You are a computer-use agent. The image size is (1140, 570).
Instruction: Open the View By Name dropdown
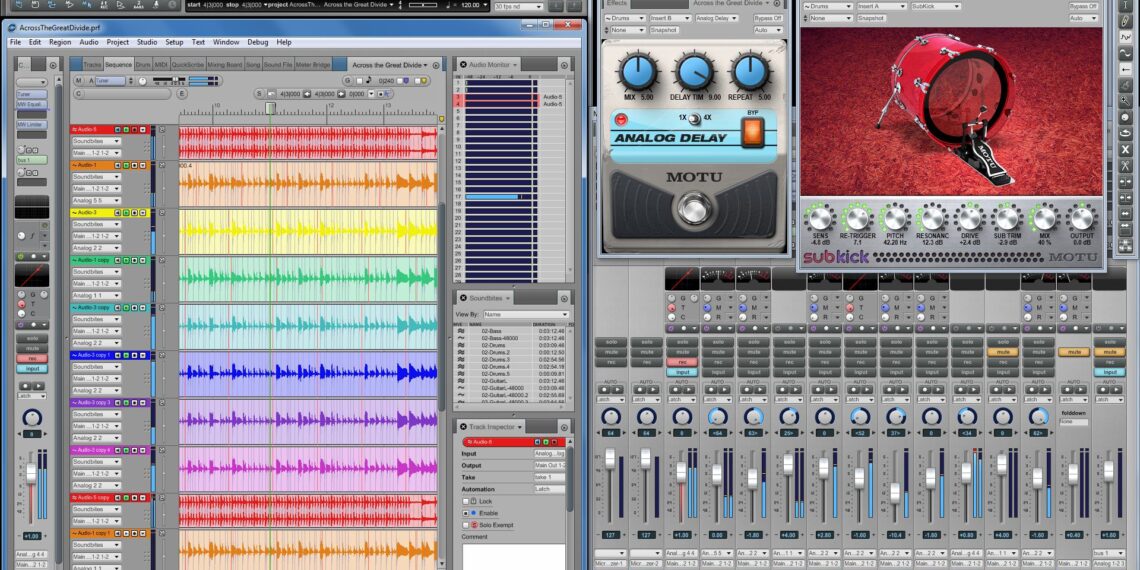[525, 314]
